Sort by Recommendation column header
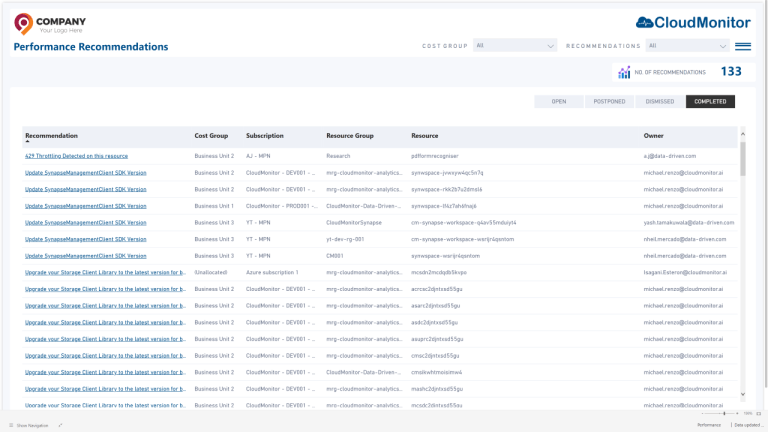The width and height of the screenshot is (768, 432). click(51, 136)
